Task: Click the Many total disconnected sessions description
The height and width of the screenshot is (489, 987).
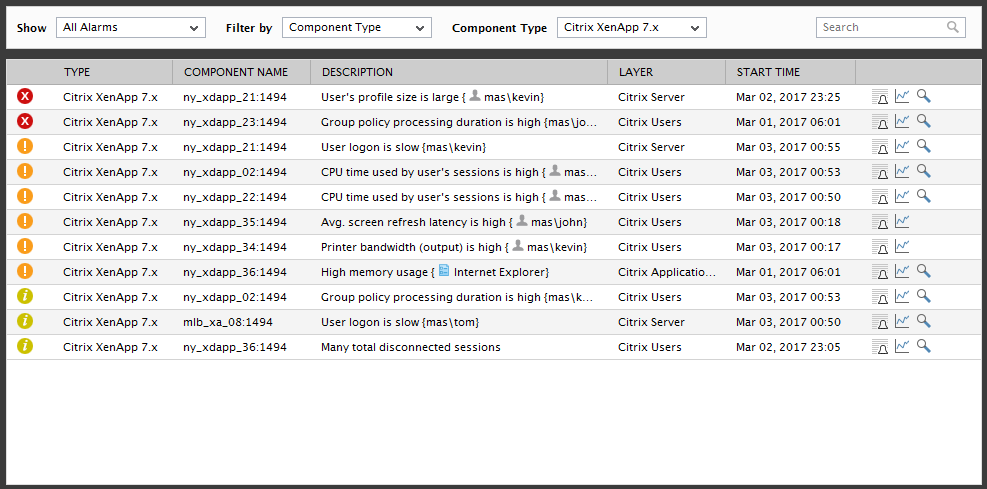Action: coord(410,347)
